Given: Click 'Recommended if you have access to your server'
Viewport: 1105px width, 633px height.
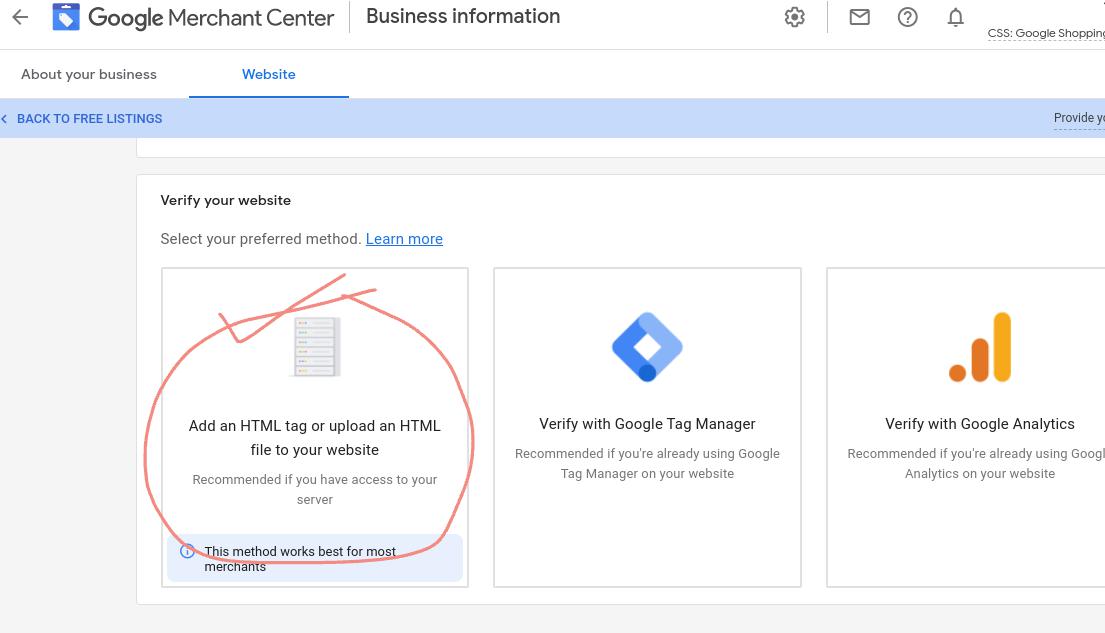Looking at the screenshot, I should (314, 489).
